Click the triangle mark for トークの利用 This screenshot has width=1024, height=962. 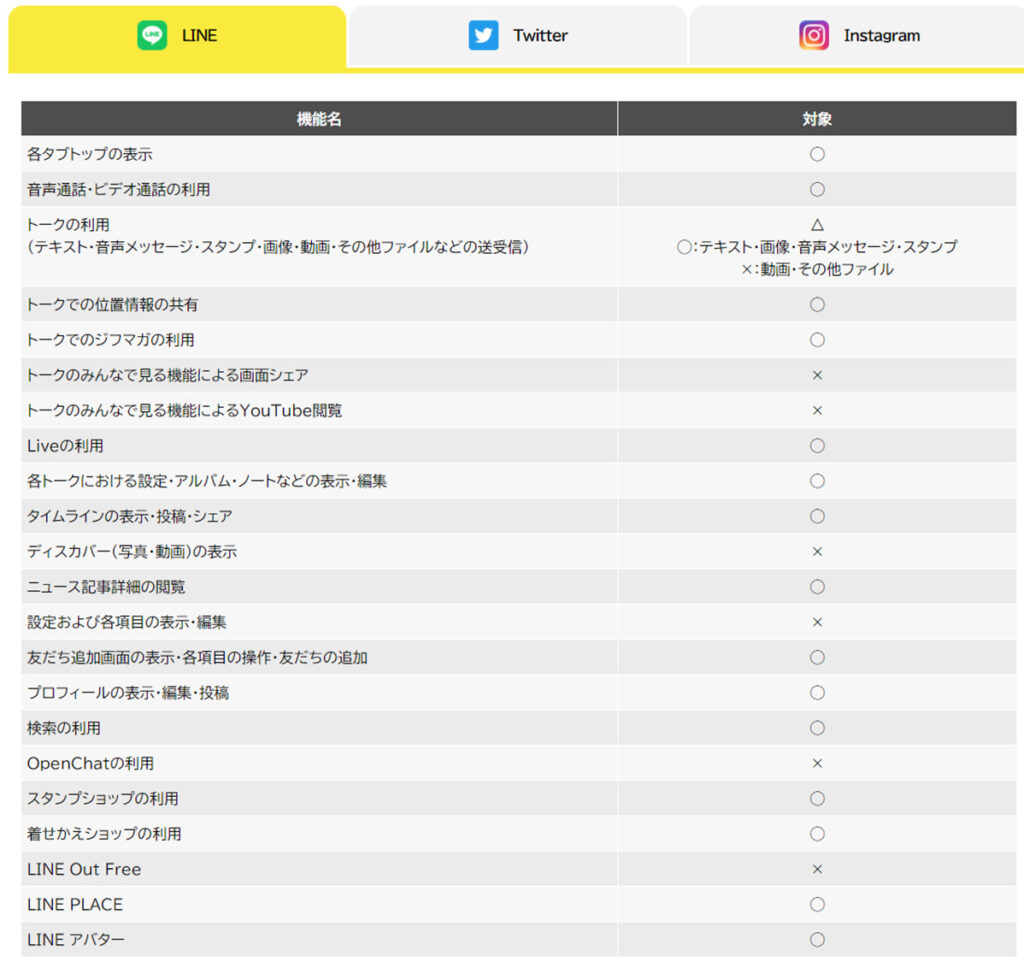point(817,225)
